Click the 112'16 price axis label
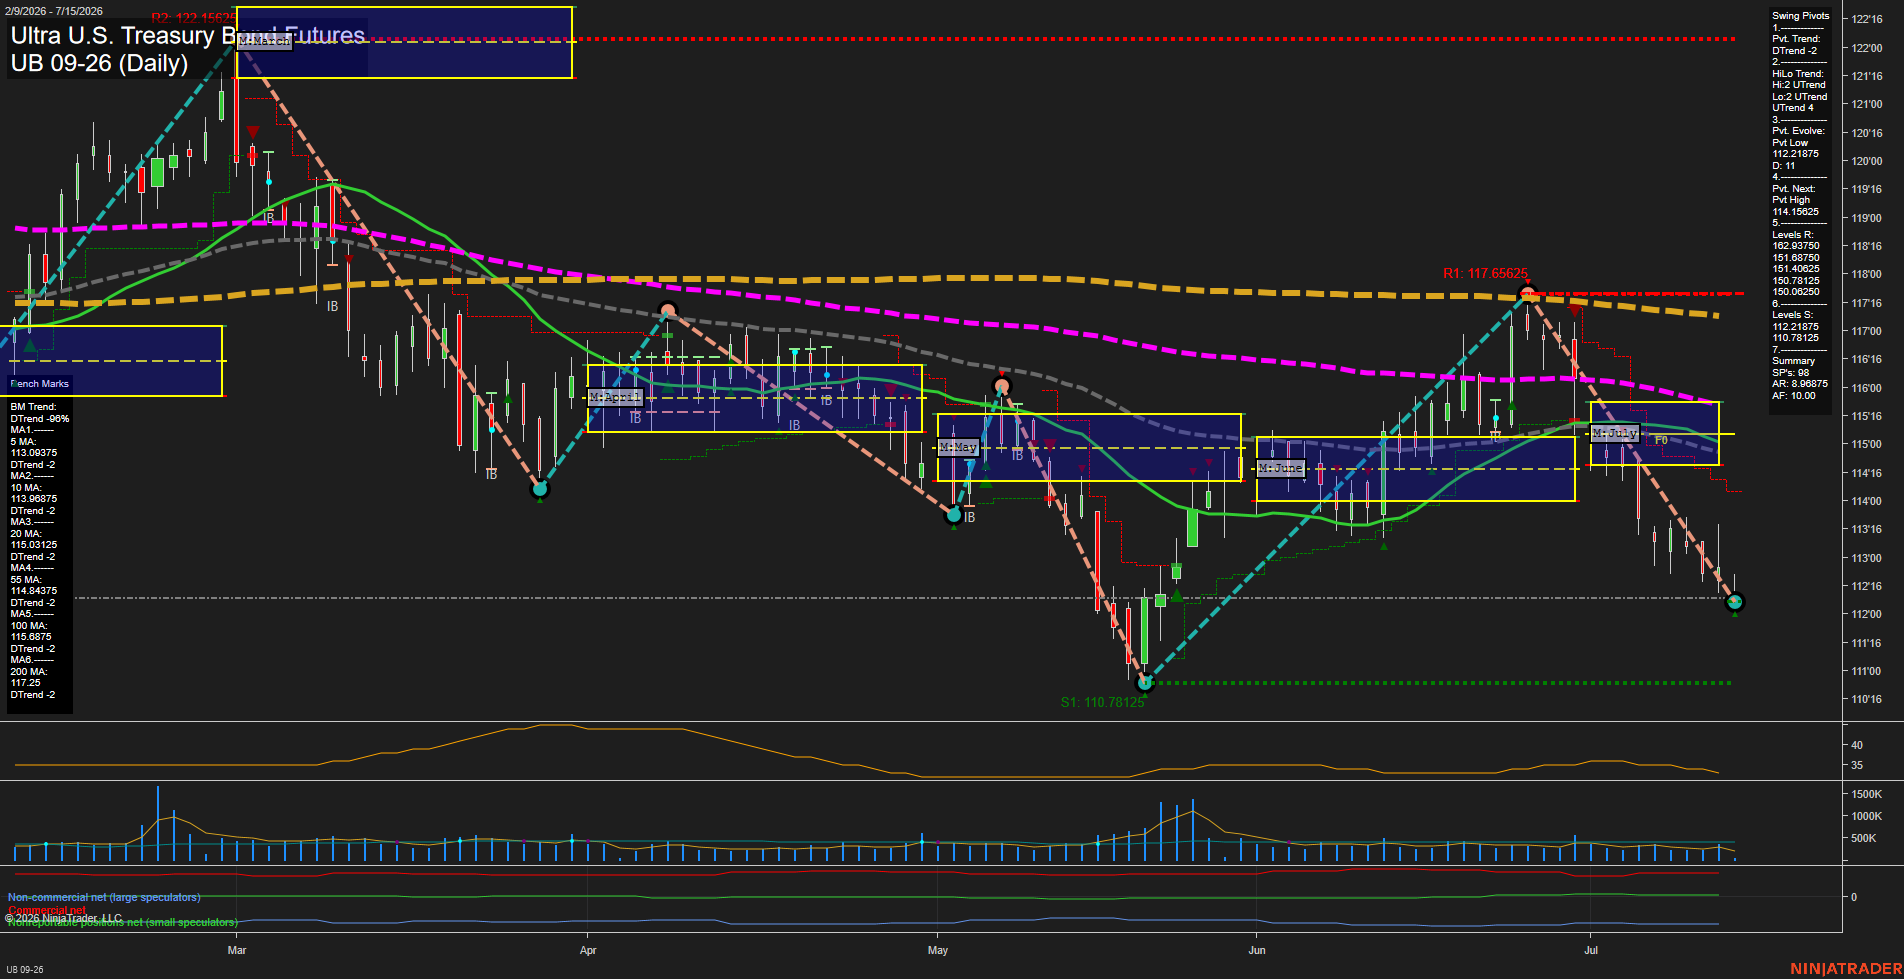The image size is (1904, 979). point(1867,586)
